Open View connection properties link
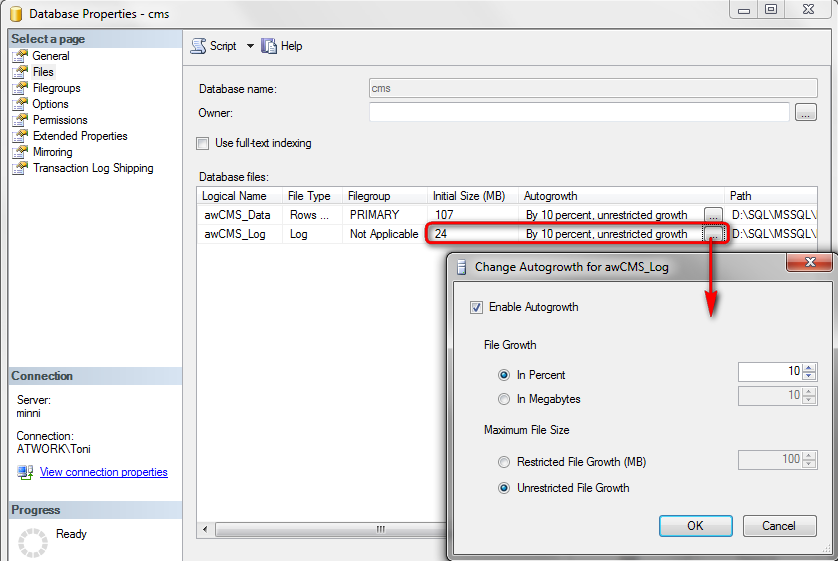The width and height of the screenshot is (838, 561). coord(103,472)
